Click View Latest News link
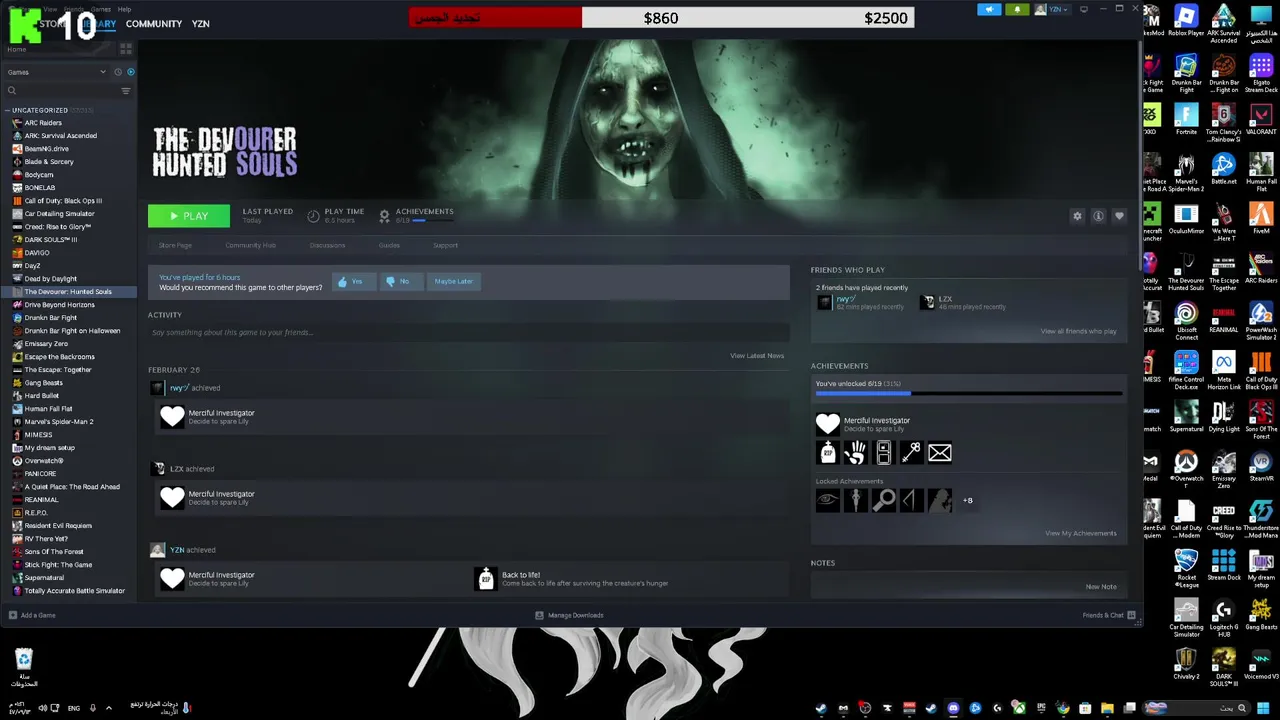This screenshot has height=720, width=1280. [757, 356]
